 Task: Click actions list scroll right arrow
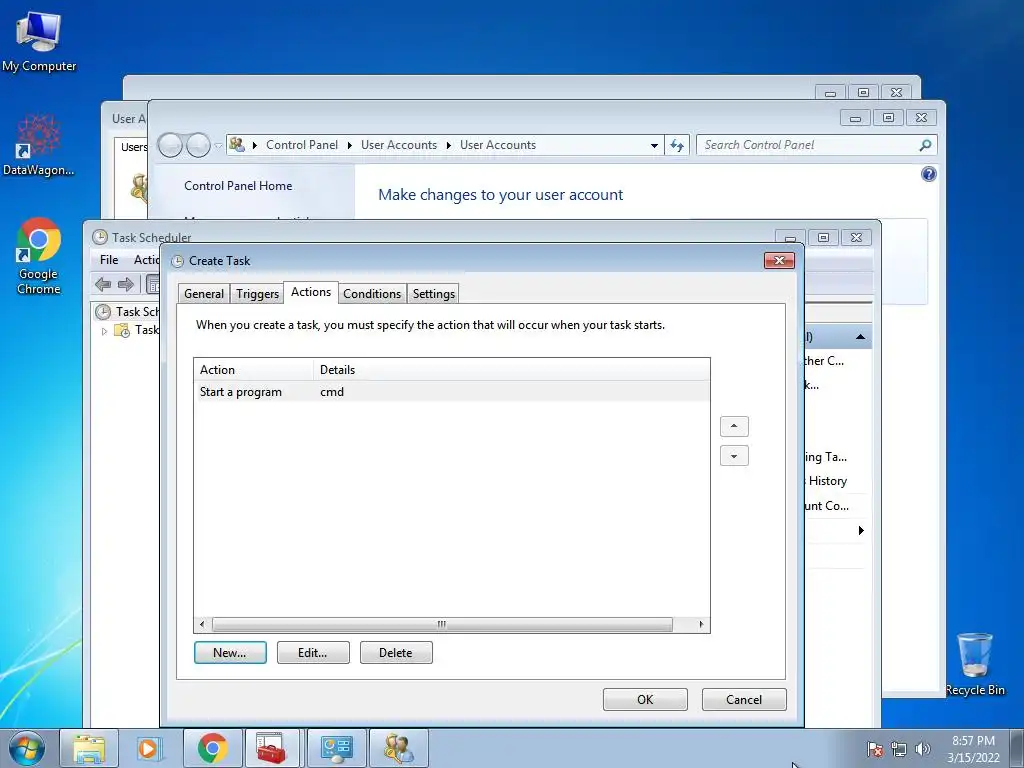(x=701, y=624)
